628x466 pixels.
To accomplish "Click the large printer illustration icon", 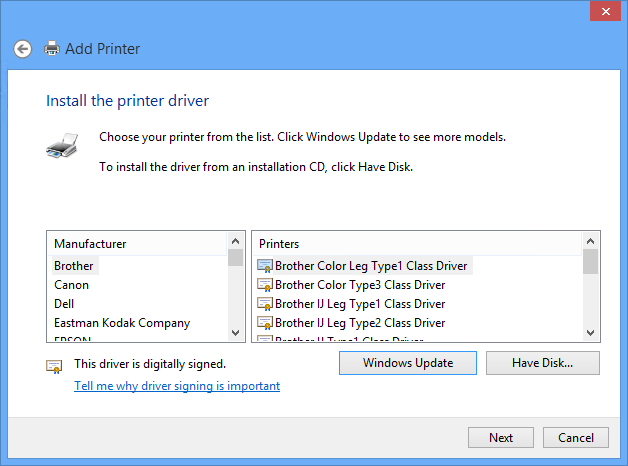I will coord(61,146).
